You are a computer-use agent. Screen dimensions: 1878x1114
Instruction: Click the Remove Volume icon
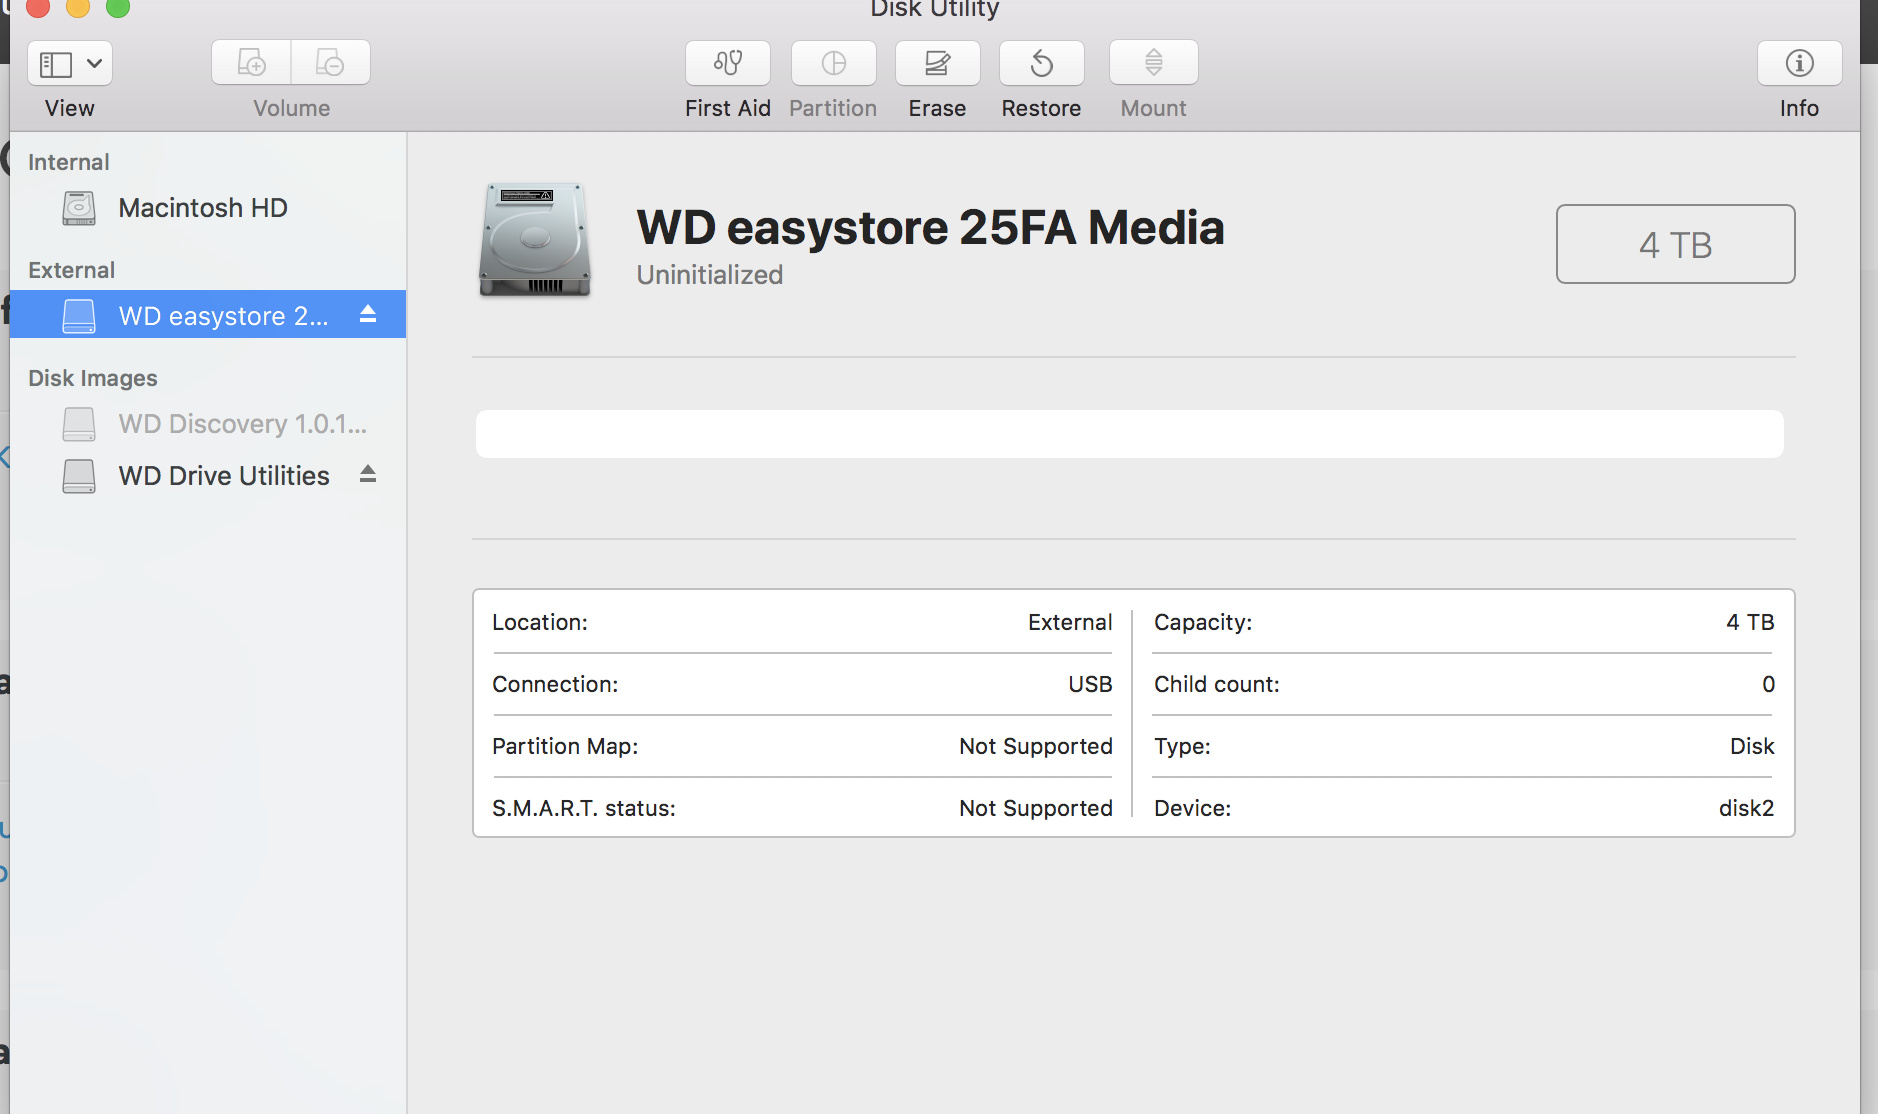(x=331, y=63)
